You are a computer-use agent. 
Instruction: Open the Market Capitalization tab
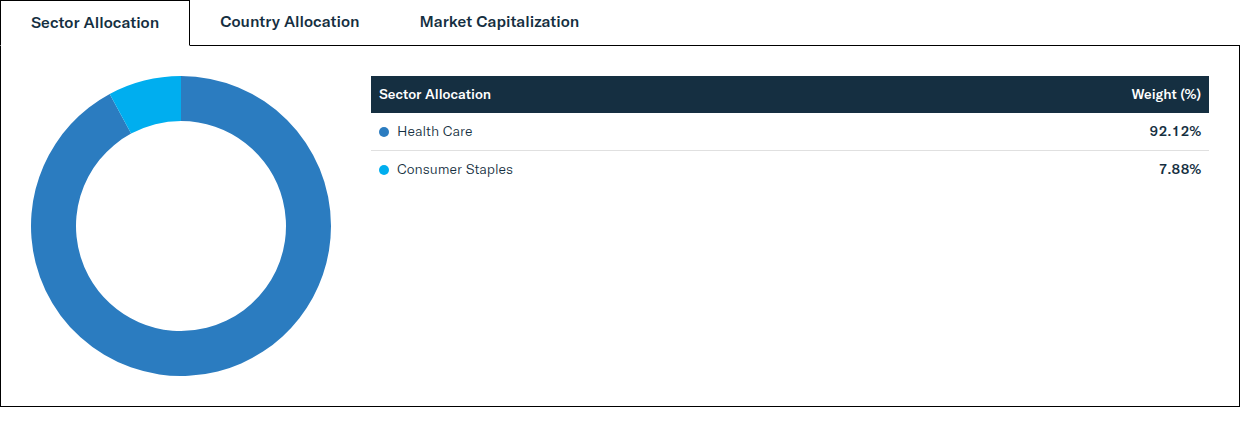click(x=499, y=22)
